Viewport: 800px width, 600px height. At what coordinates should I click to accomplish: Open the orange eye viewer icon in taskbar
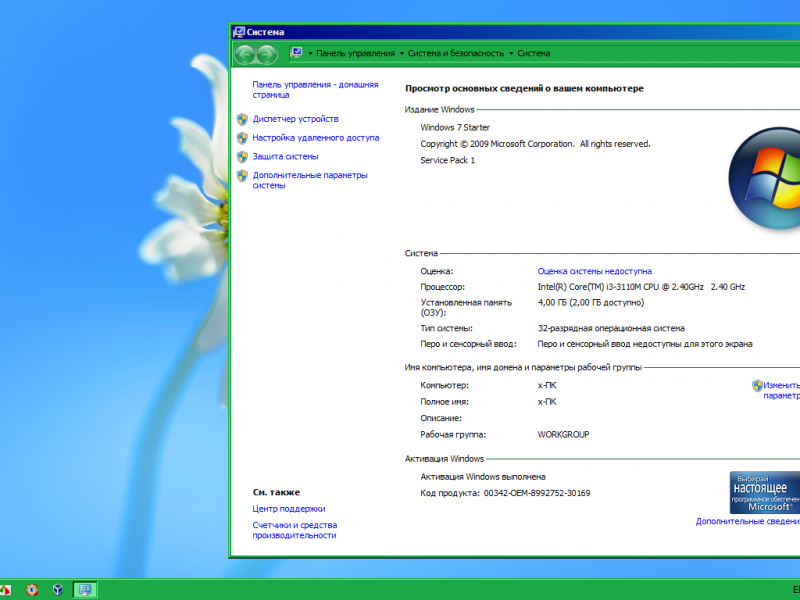pos(32,590)
